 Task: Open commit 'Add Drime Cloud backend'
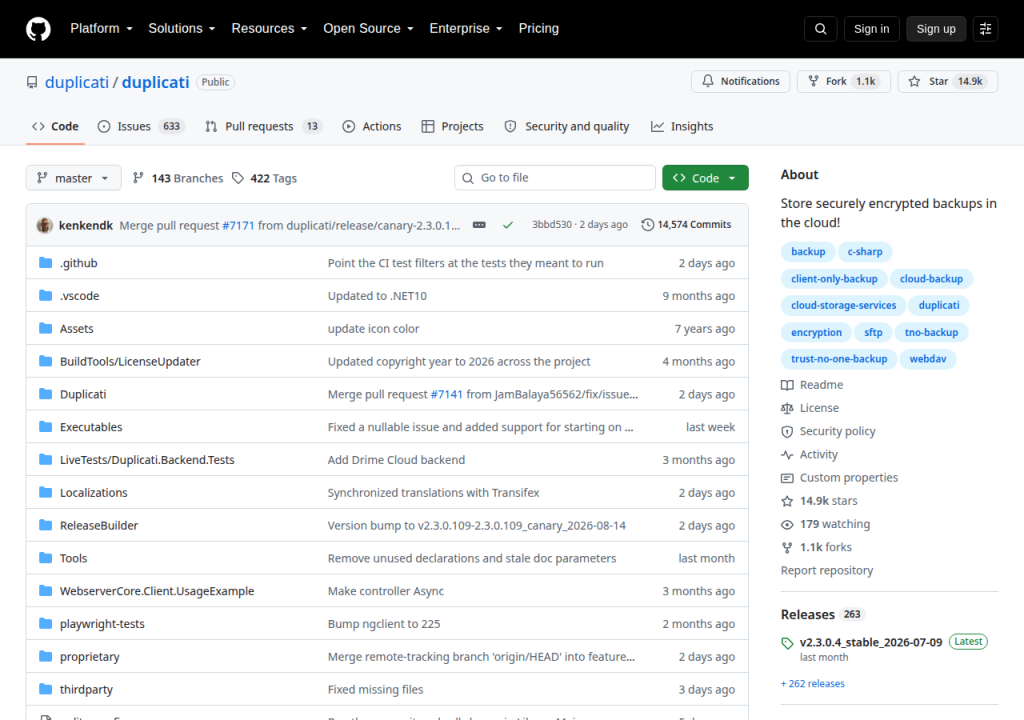click(x=396, y=460)
